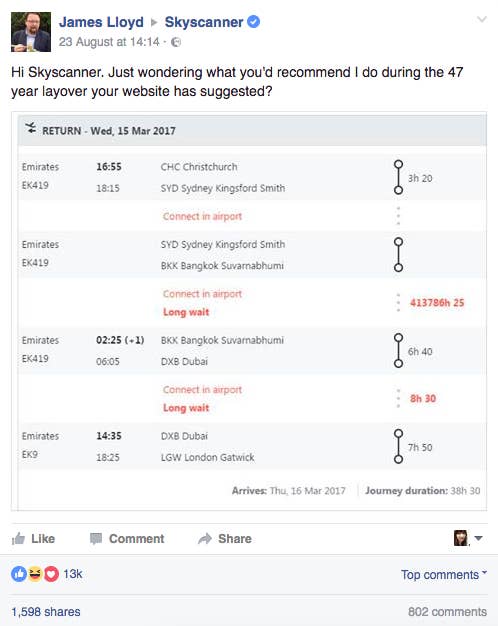Image resolution: width=498 pixels, height=626 pixels.
Task: Click the public globe privacy icon
Action: tap(176, 42)
